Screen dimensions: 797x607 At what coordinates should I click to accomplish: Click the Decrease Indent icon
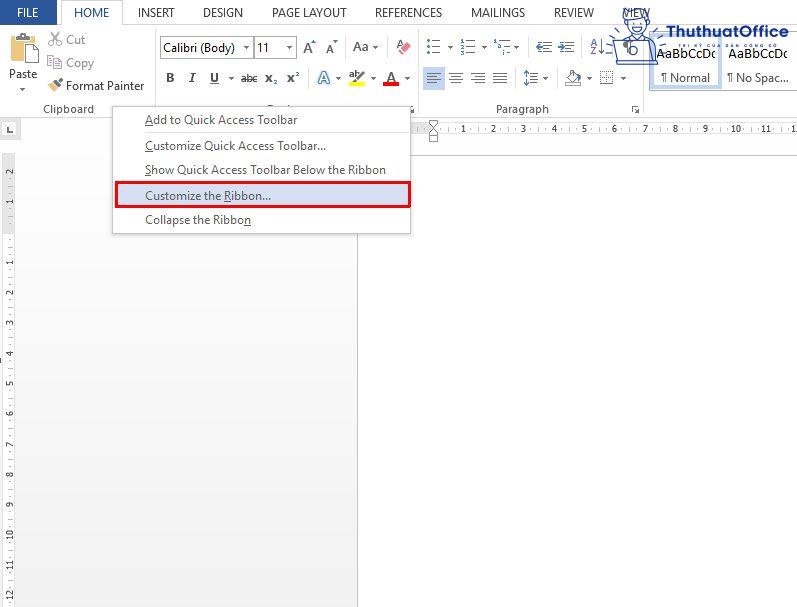(544, 47)
